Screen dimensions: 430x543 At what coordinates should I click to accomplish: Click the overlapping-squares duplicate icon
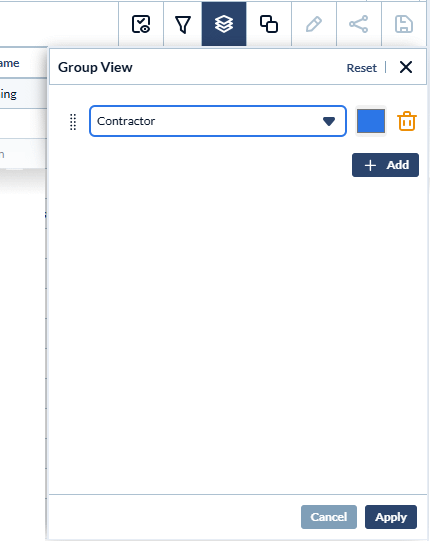269,24
